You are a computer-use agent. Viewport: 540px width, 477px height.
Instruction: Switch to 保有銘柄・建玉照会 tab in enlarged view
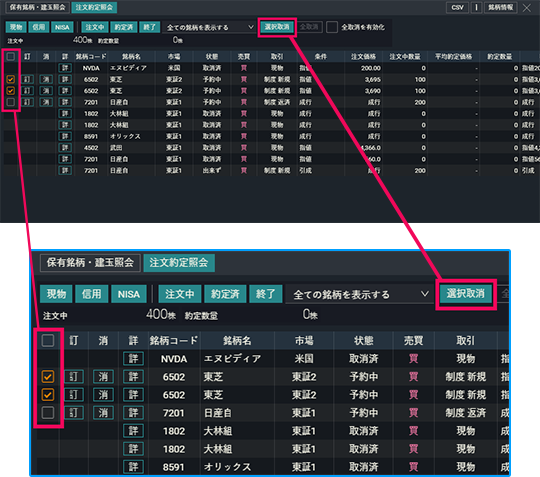click(x=90, y=263)
